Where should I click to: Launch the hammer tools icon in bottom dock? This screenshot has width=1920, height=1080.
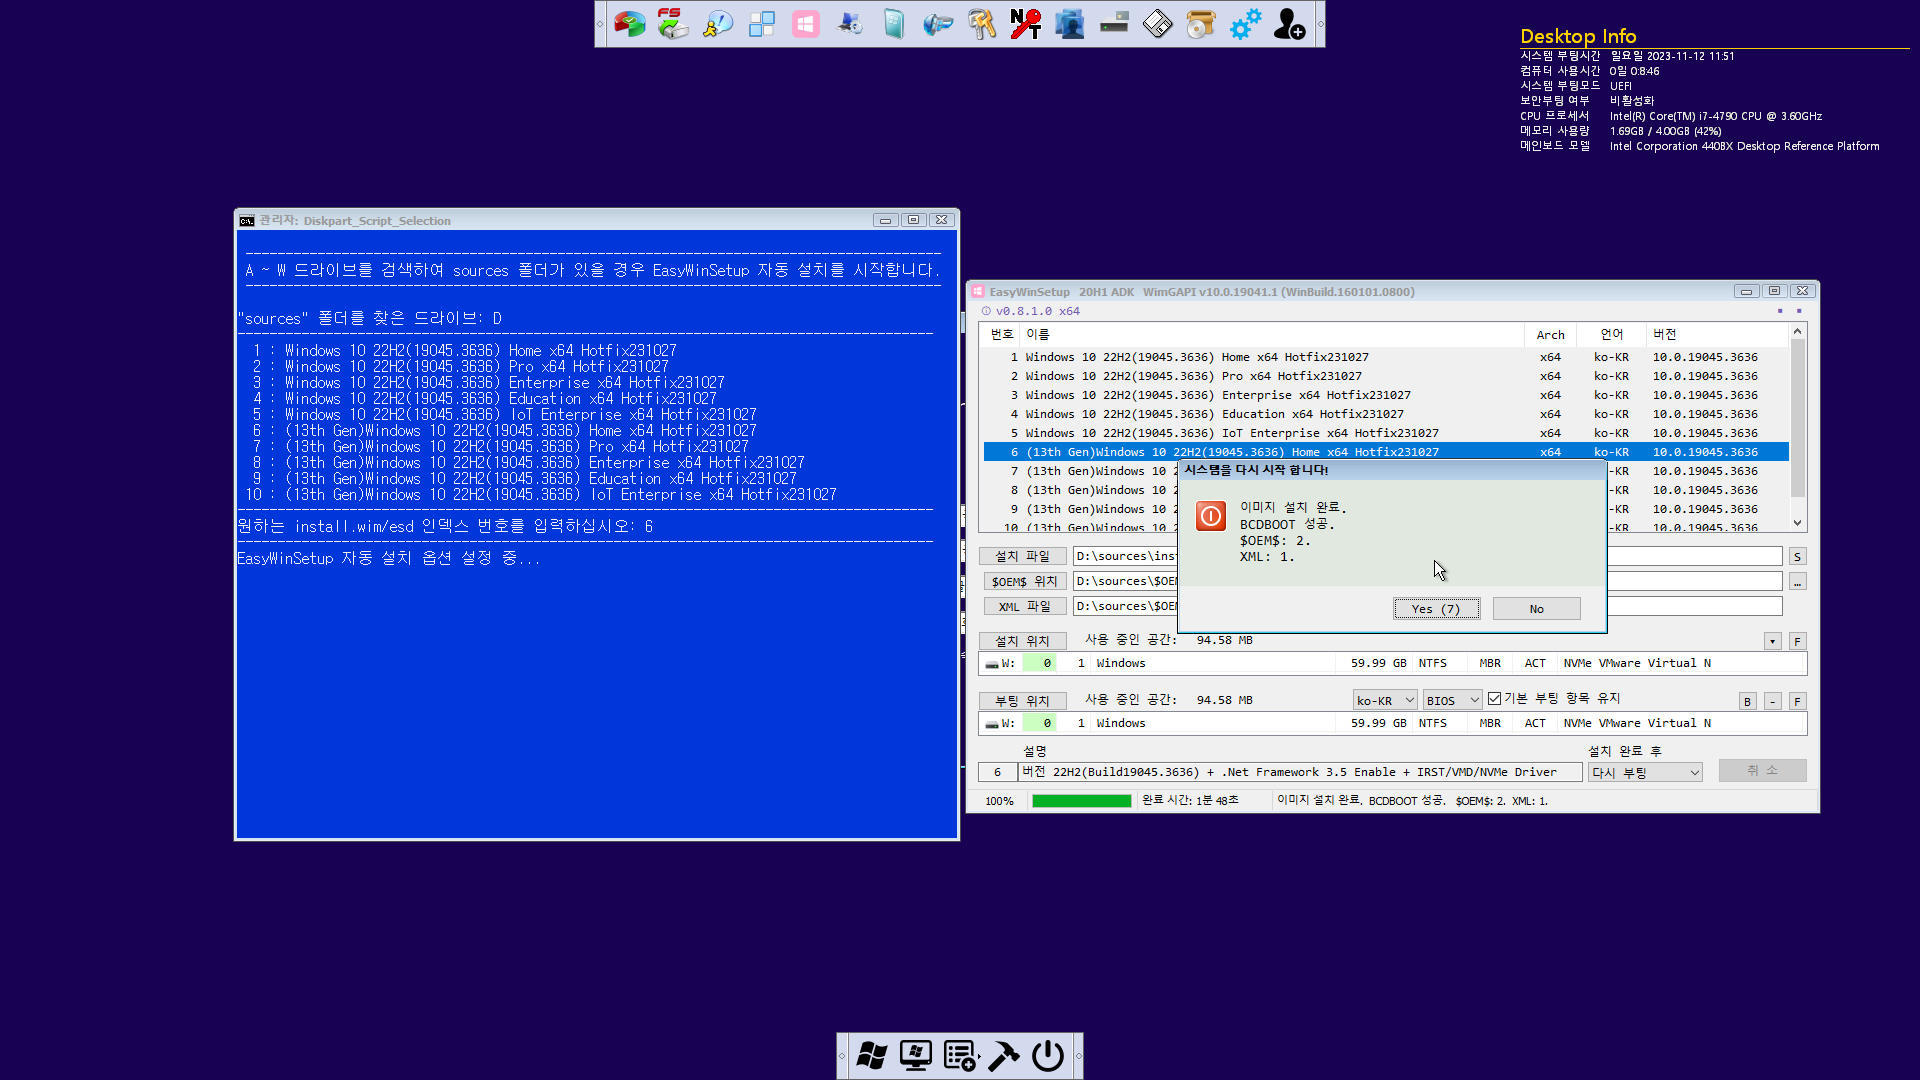coord(1004,1056)
